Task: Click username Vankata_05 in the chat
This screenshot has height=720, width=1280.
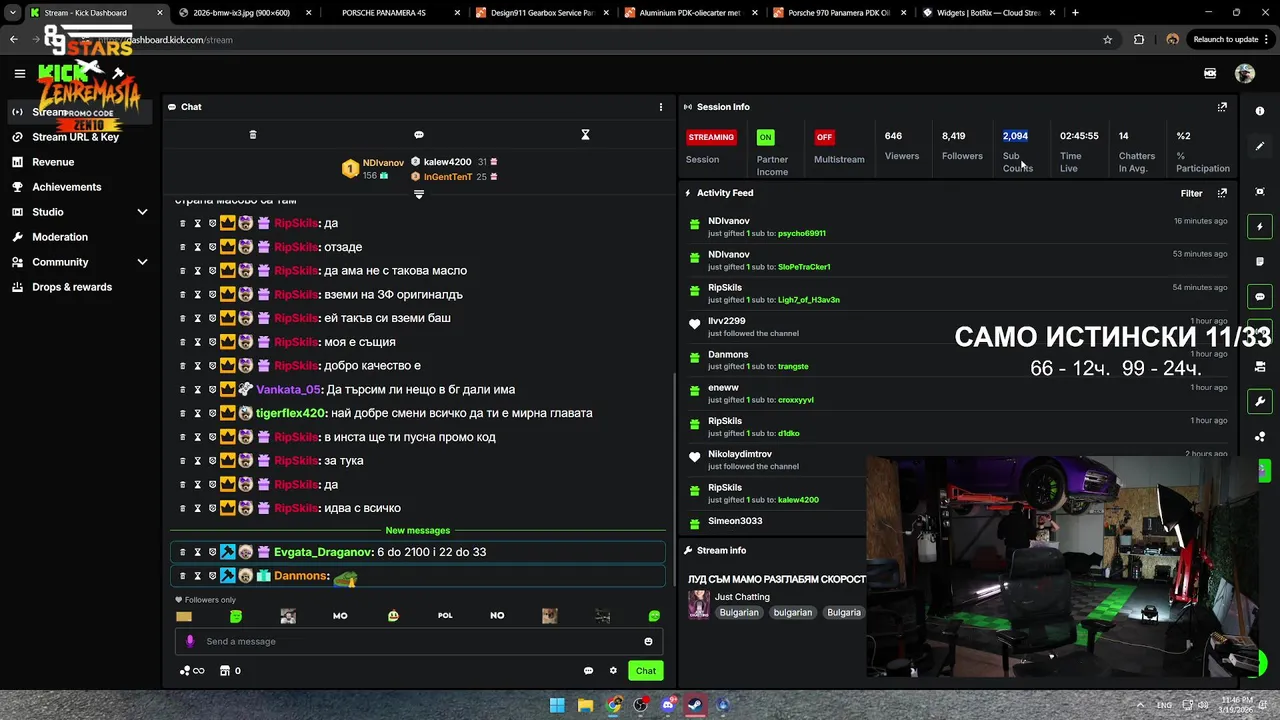Action: (288, 389)
